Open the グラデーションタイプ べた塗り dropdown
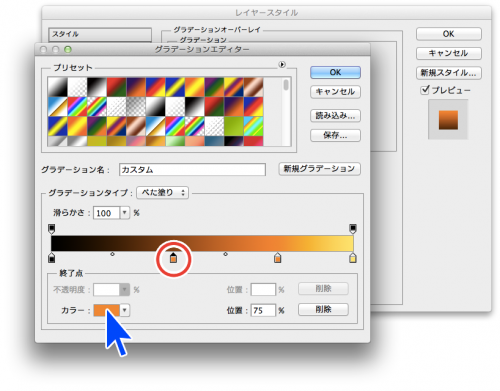 pos(163,193)
